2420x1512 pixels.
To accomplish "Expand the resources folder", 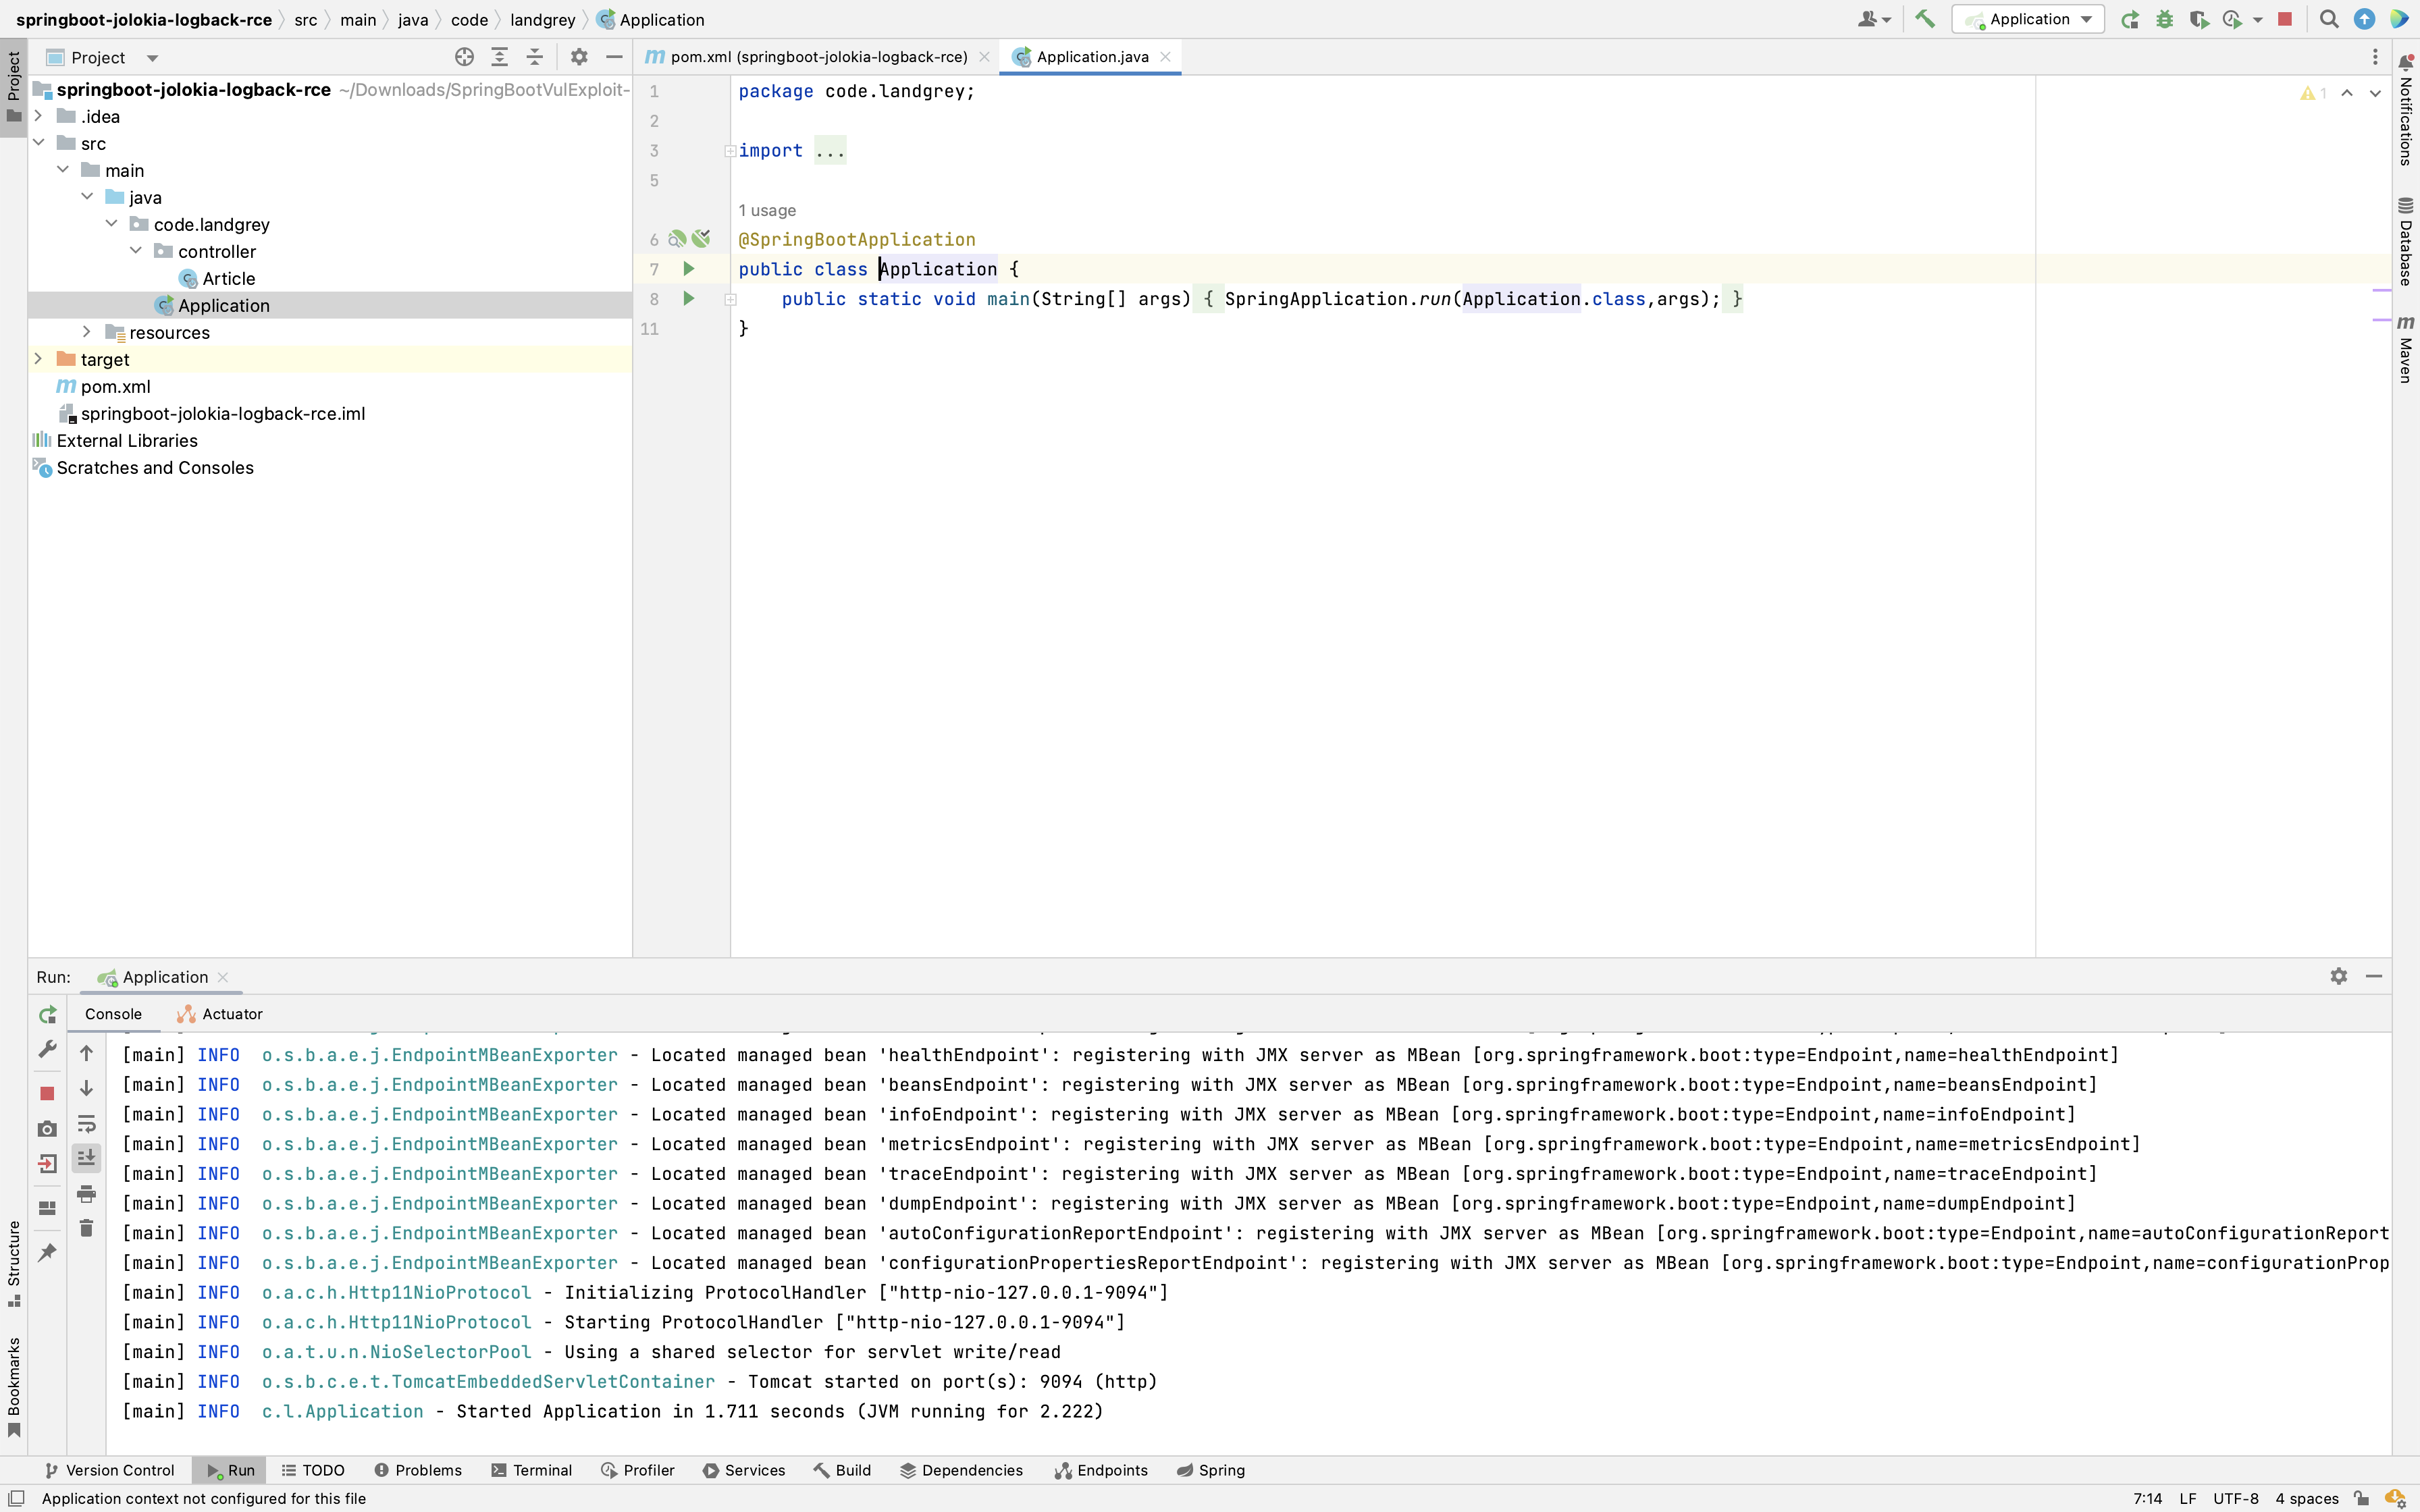I will click(x=87, y=332).
